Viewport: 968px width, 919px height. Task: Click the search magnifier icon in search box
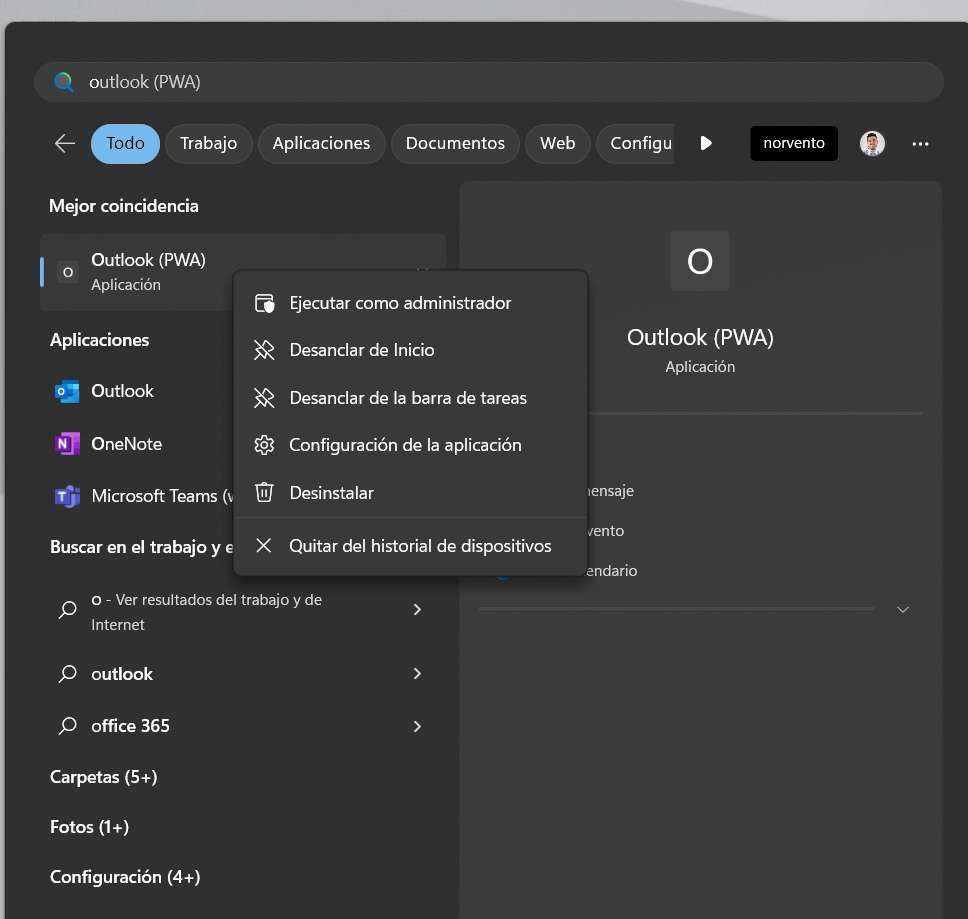tap(63, 81)
